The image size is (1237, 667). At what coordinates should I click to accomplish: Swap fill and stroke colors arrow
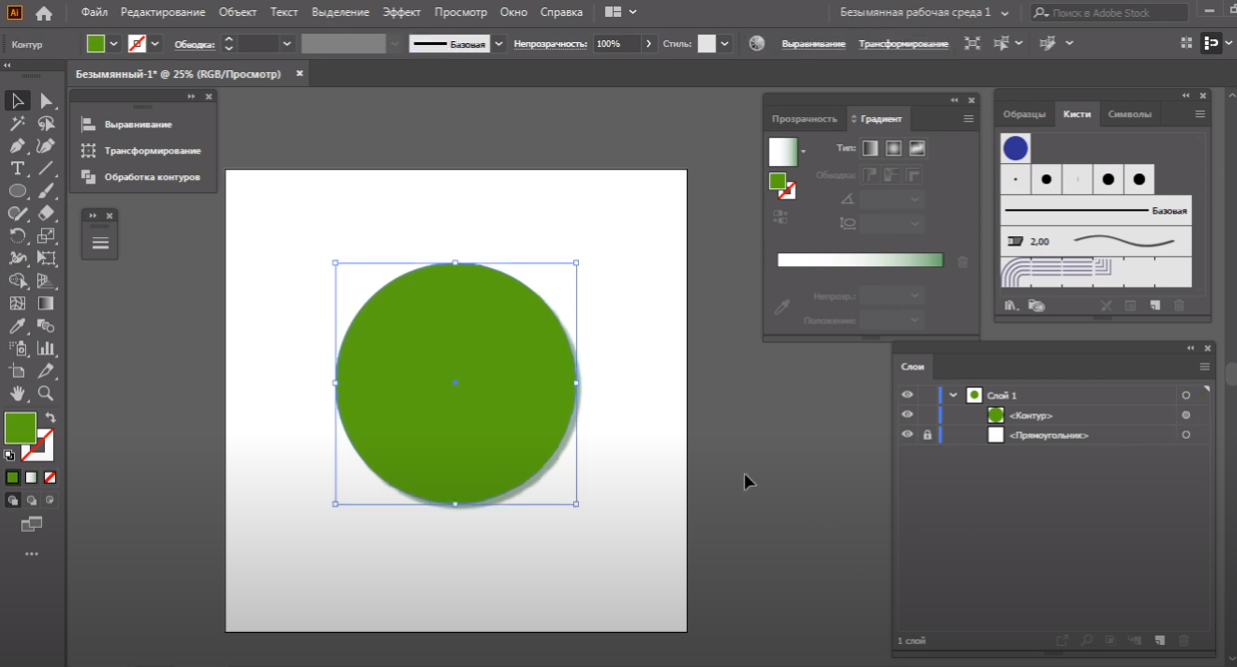[x=50, y=417]
